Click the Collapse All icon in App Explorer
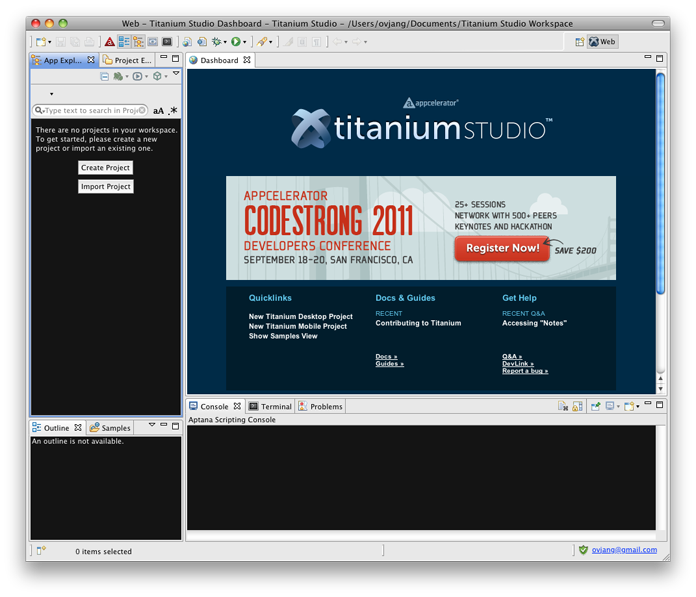This screenshot has width=696, height=597. (x=104, y=76)
